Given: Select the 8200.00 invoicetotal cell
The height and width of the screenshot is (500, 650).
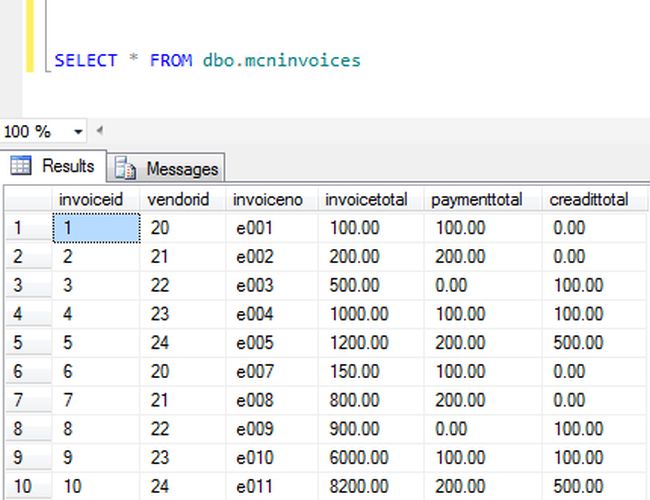Looking at the screenshot, I should pyautogui.click(x=359, y=486).
